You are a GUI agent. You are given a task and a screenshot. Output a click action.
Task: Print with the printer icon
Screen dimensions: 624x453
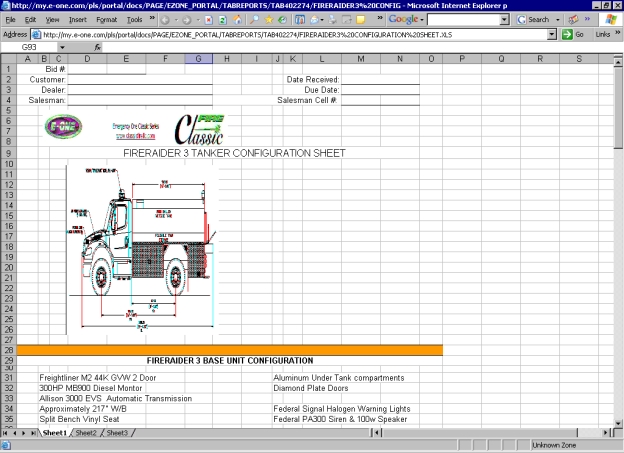pos(332,20)
